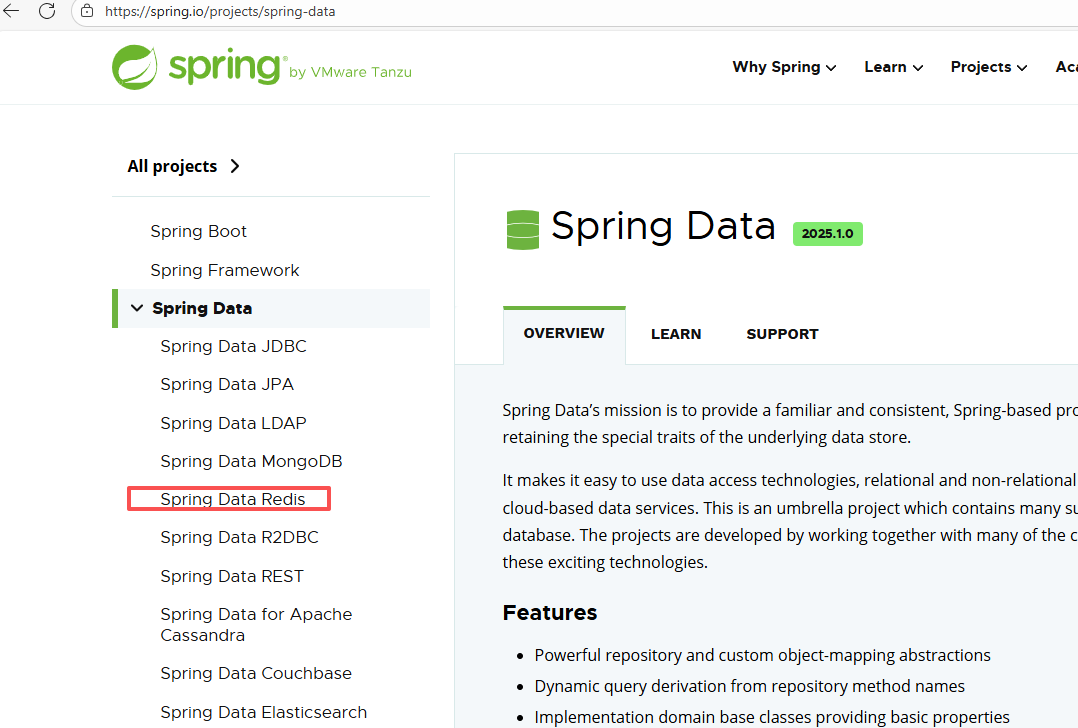Open the Learn dropdown menu

point(893,67)
